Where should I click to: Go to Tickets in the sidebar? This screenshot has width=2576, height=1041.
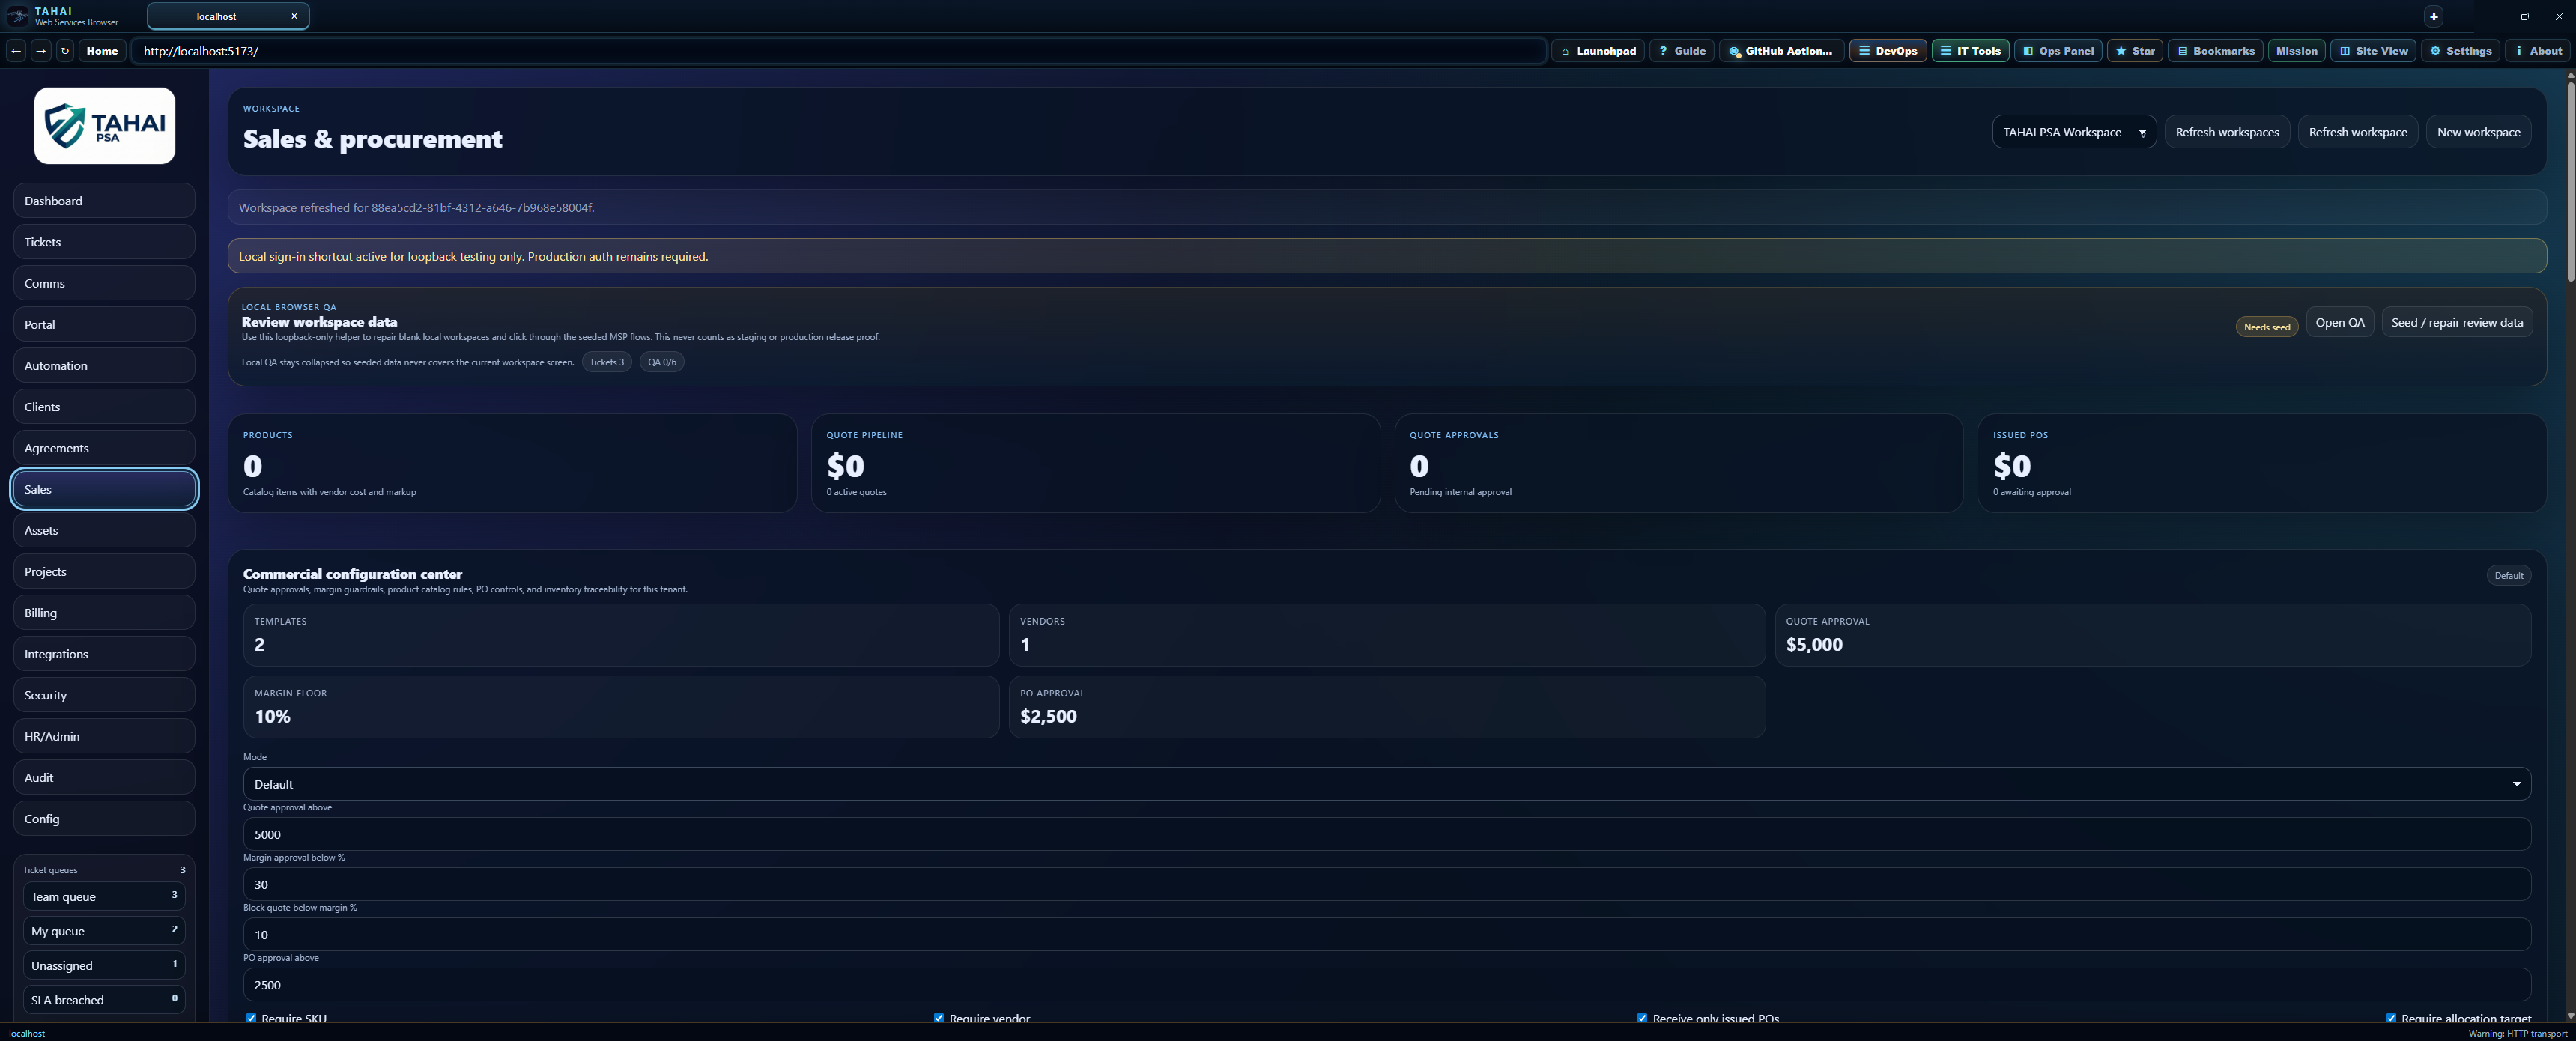click(104, 242)
